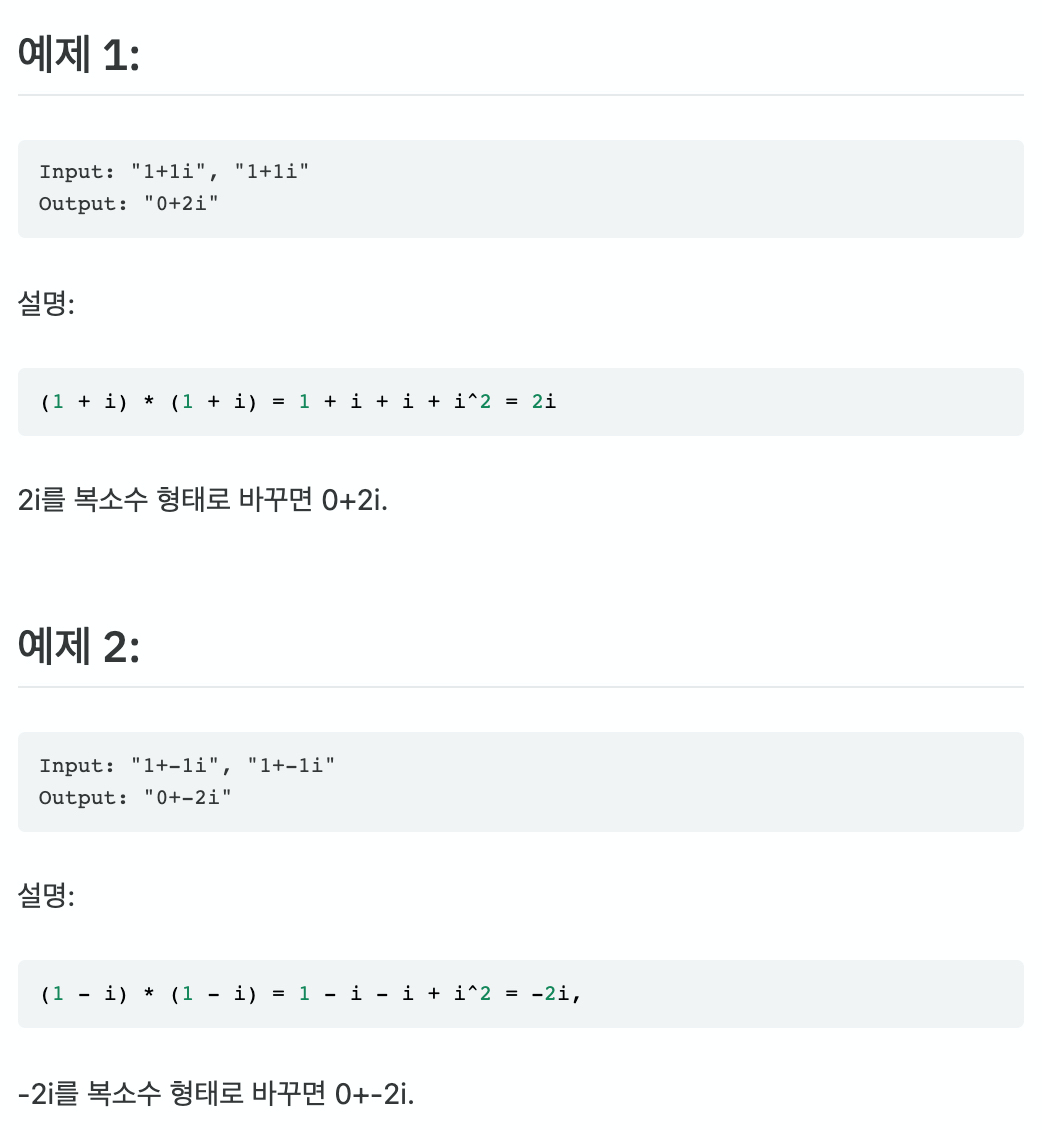Click the sentence ending with 0+-2i.
Viewport: 1042px width, 1130px height.
tap(216, 1093)
